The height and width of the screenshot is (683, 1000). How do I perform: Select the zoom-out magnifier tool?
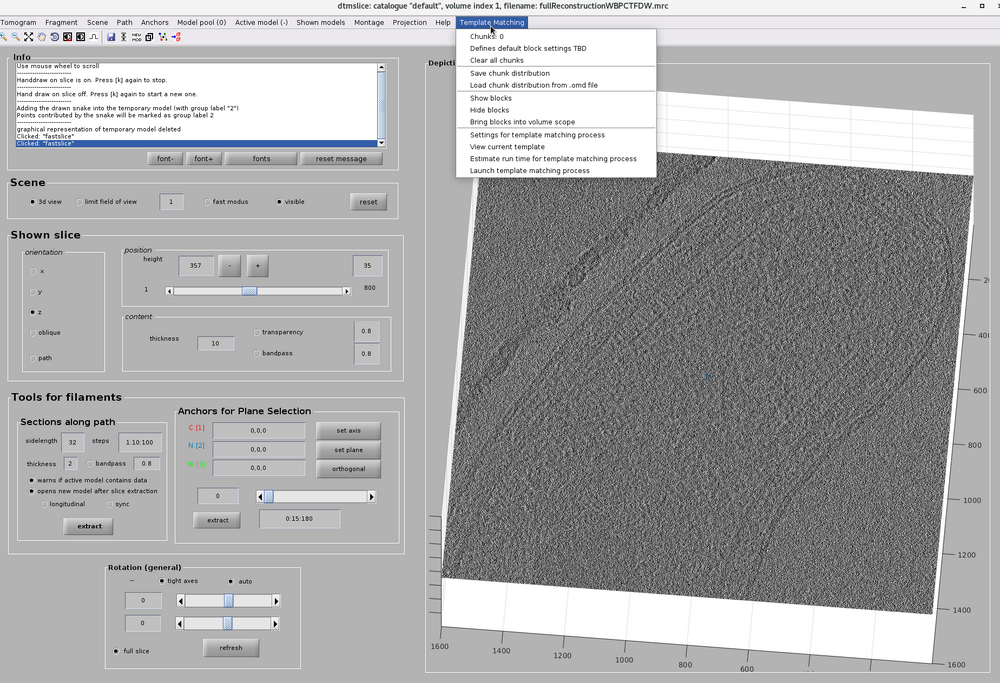click(x=15, y=37)
